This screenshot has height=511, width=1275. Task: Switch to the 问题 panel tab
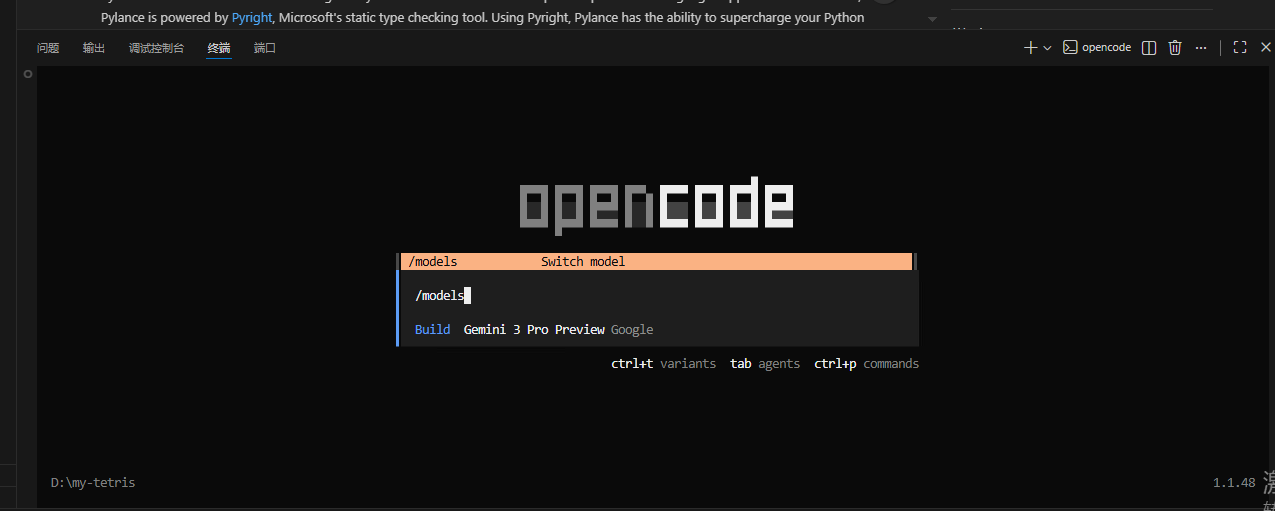[x=48, y=48]
